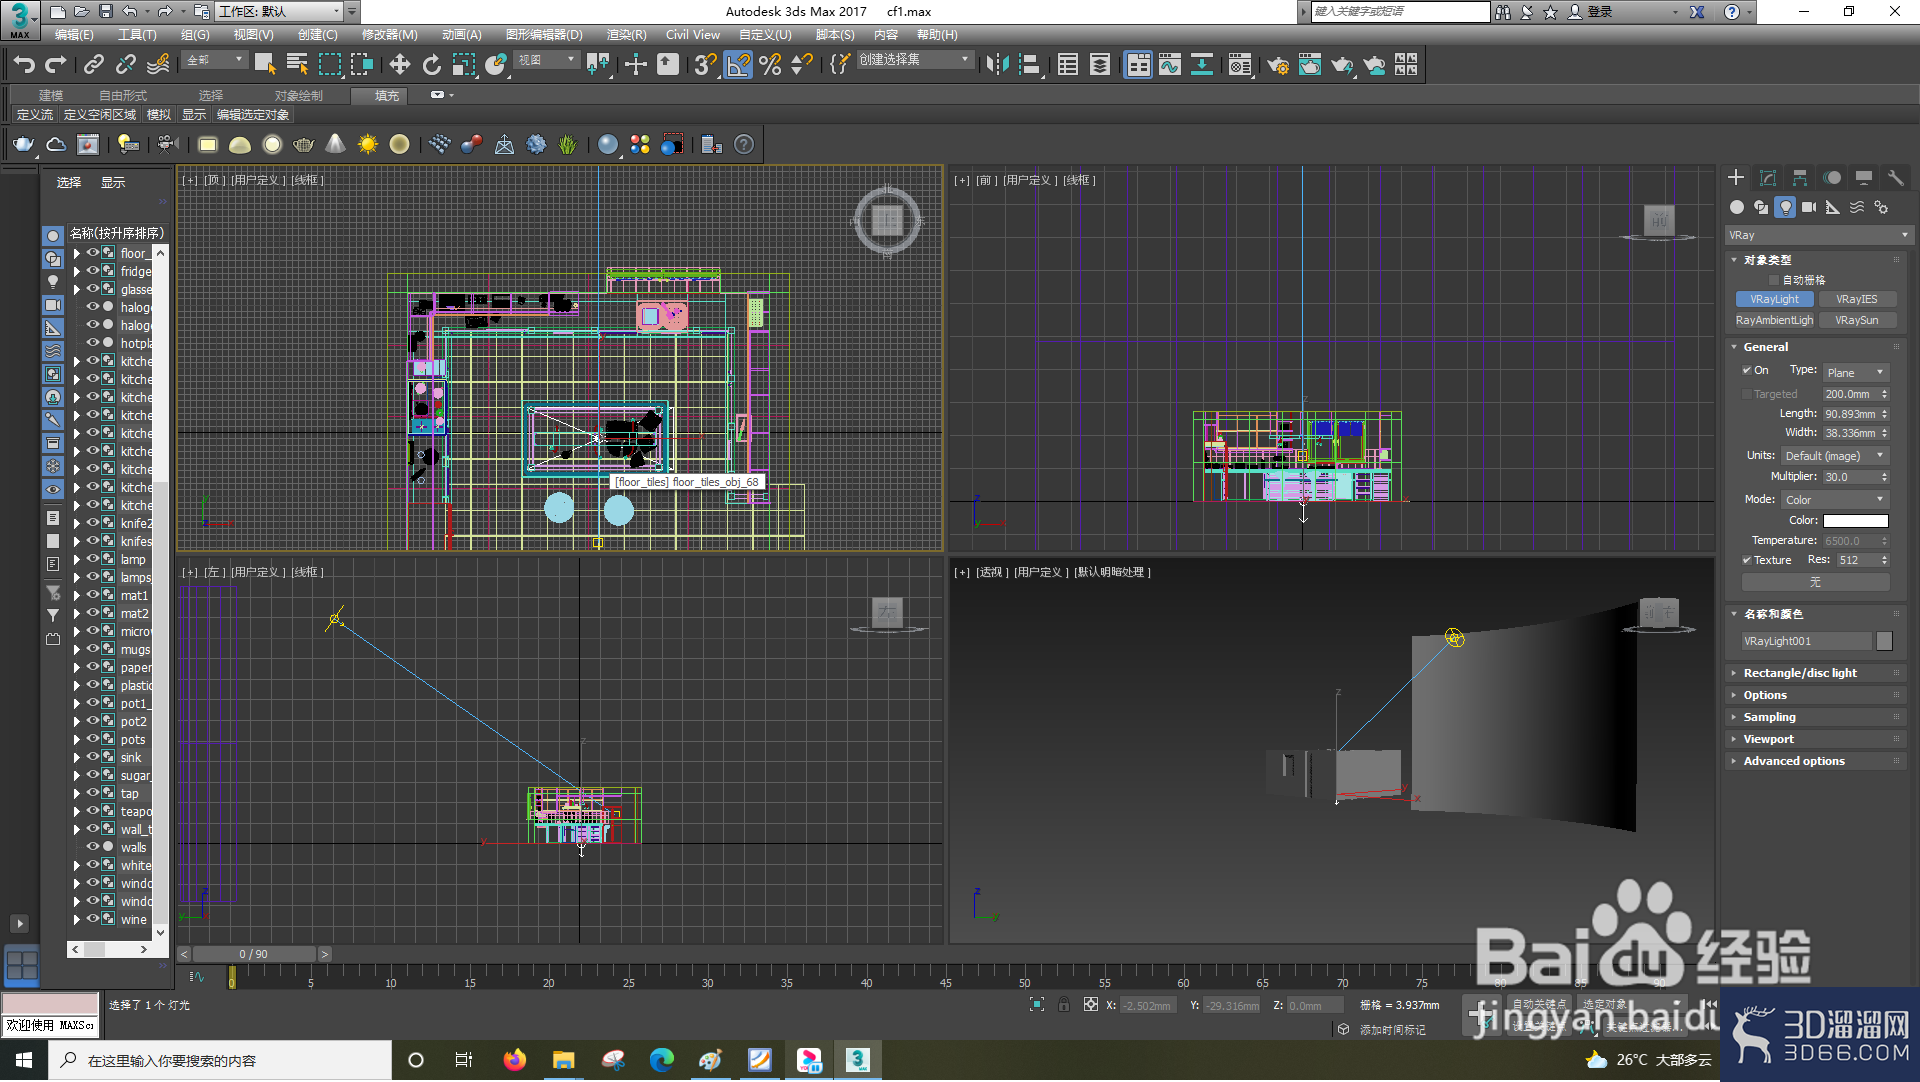Switch to Cameras category icon
Screen dimensions: 1920x1082
pos(1809,207)
